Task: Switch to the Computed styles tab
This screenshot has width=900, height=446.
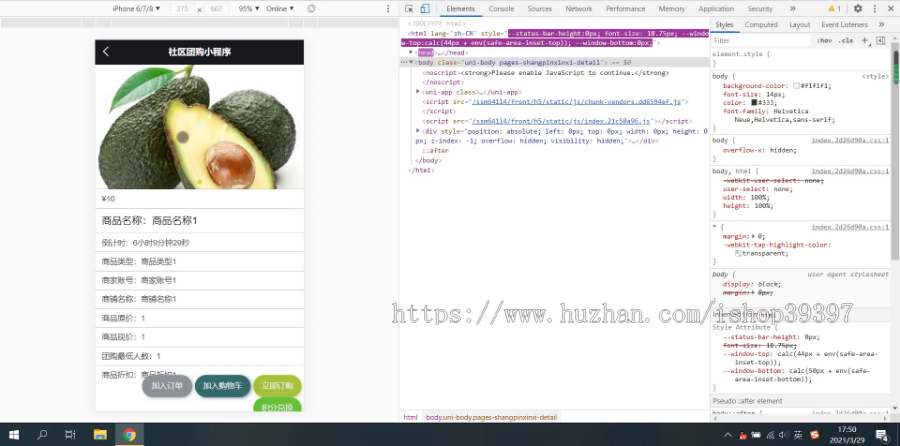Action: coord(761,25)
